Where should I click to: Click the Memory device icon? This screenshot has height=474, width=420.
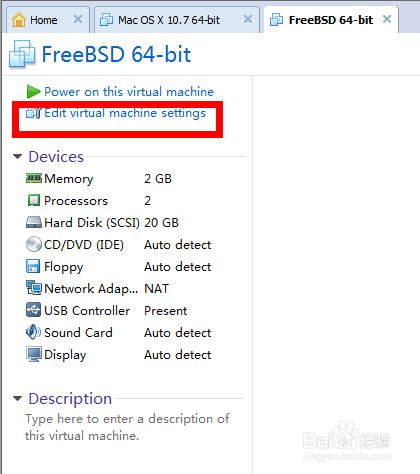(34, 178)
